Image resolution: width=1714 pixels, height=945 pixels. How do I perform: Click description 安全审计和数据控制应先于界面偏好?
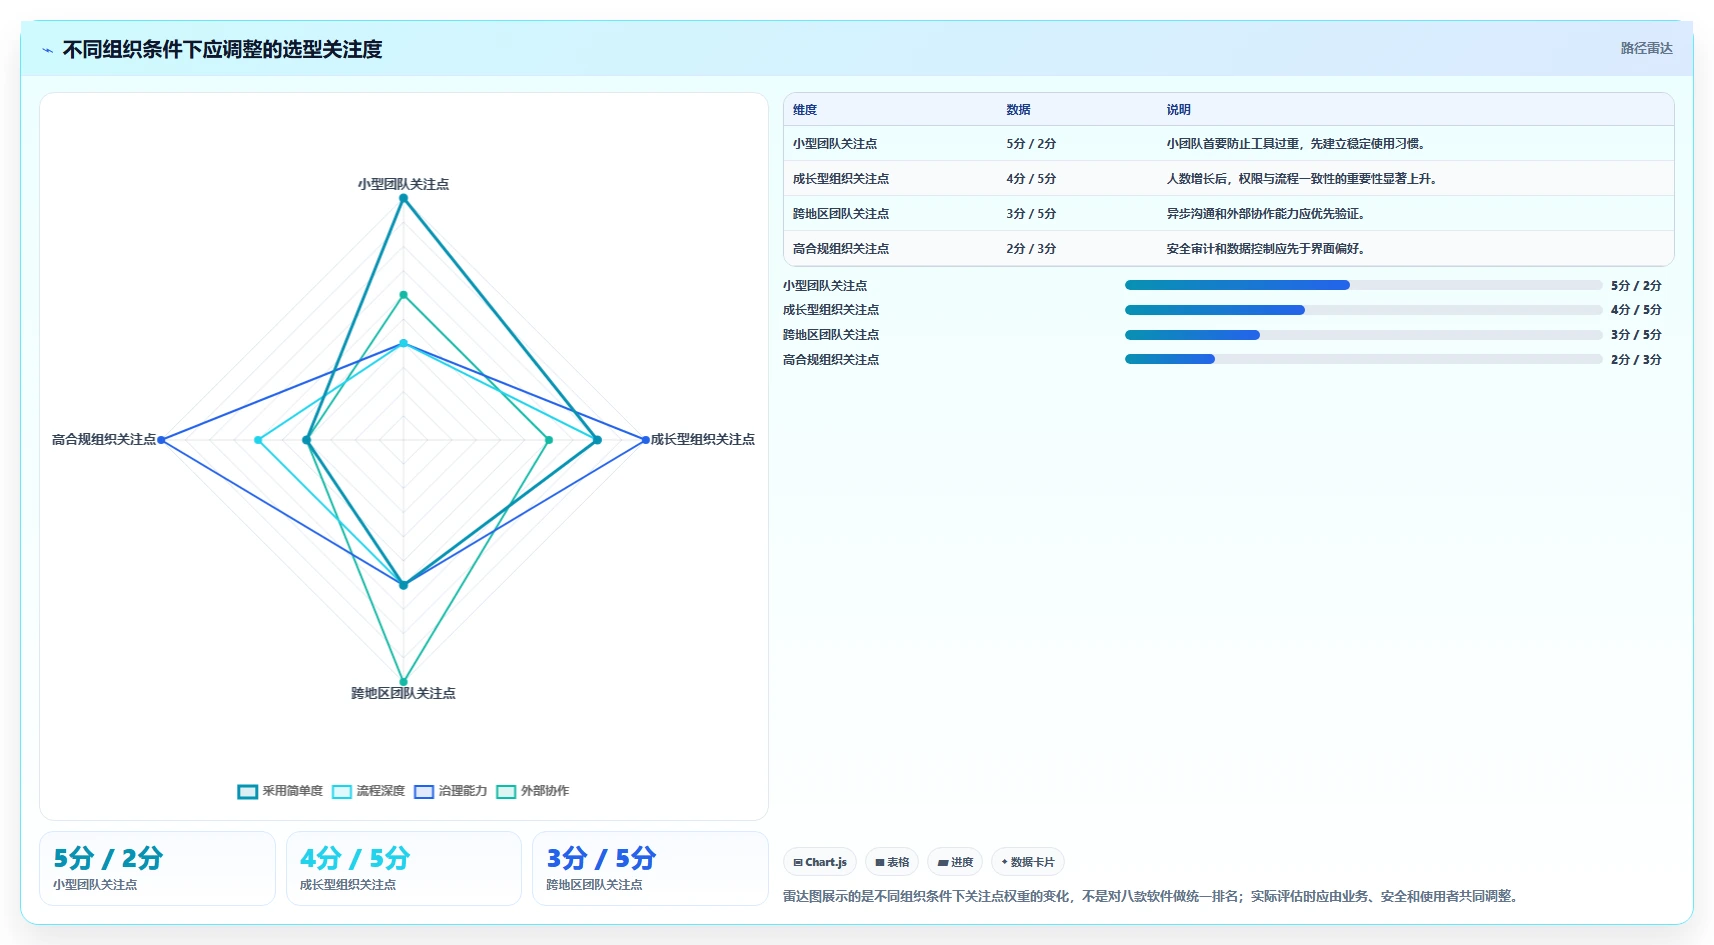click(1266, 249)
